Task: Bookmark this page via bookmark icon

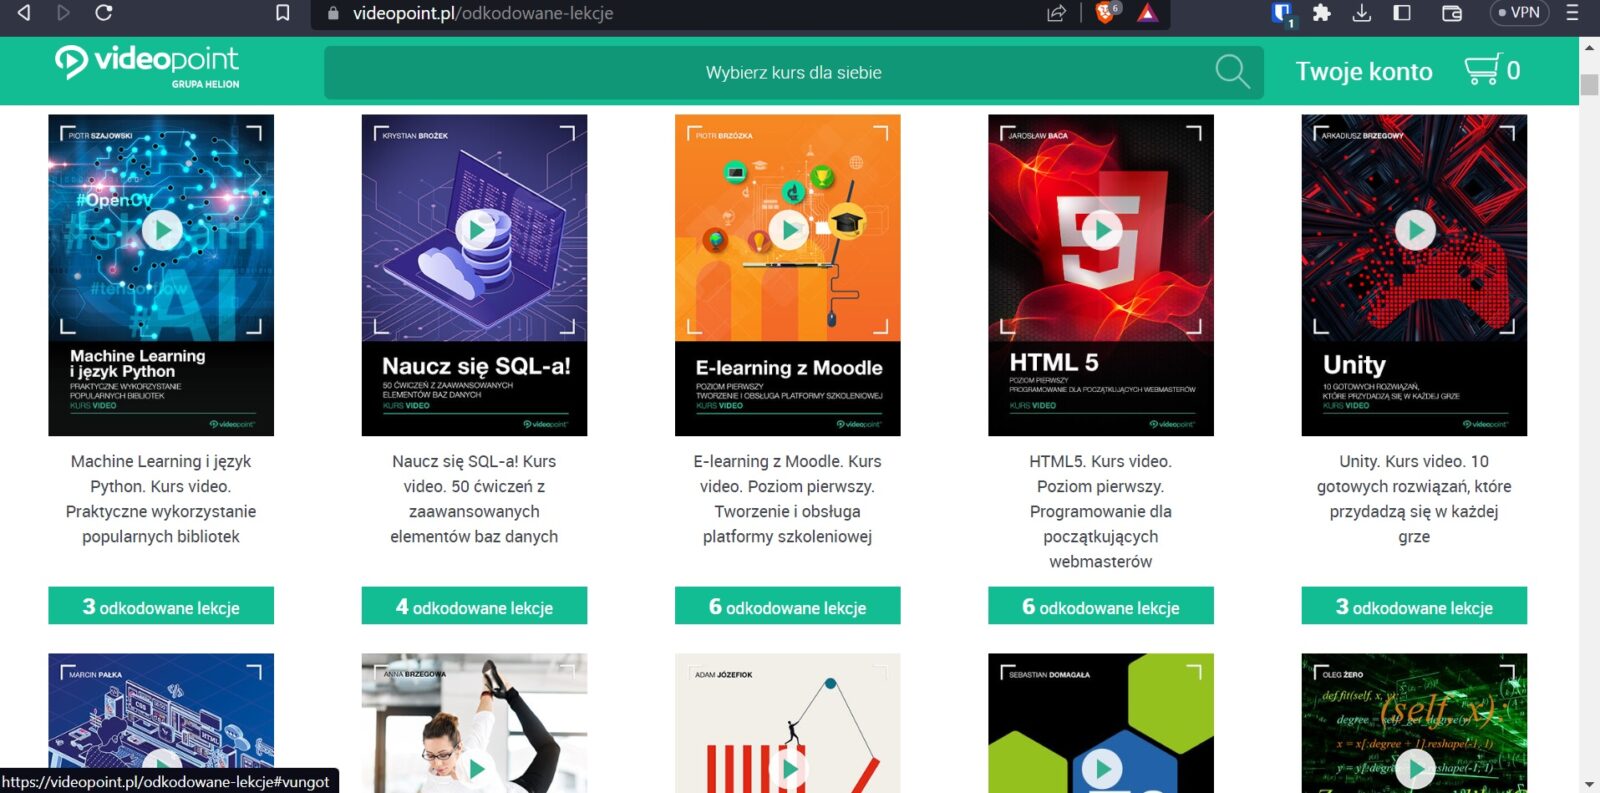Action: pyautogui.click(x=283, y=13)
